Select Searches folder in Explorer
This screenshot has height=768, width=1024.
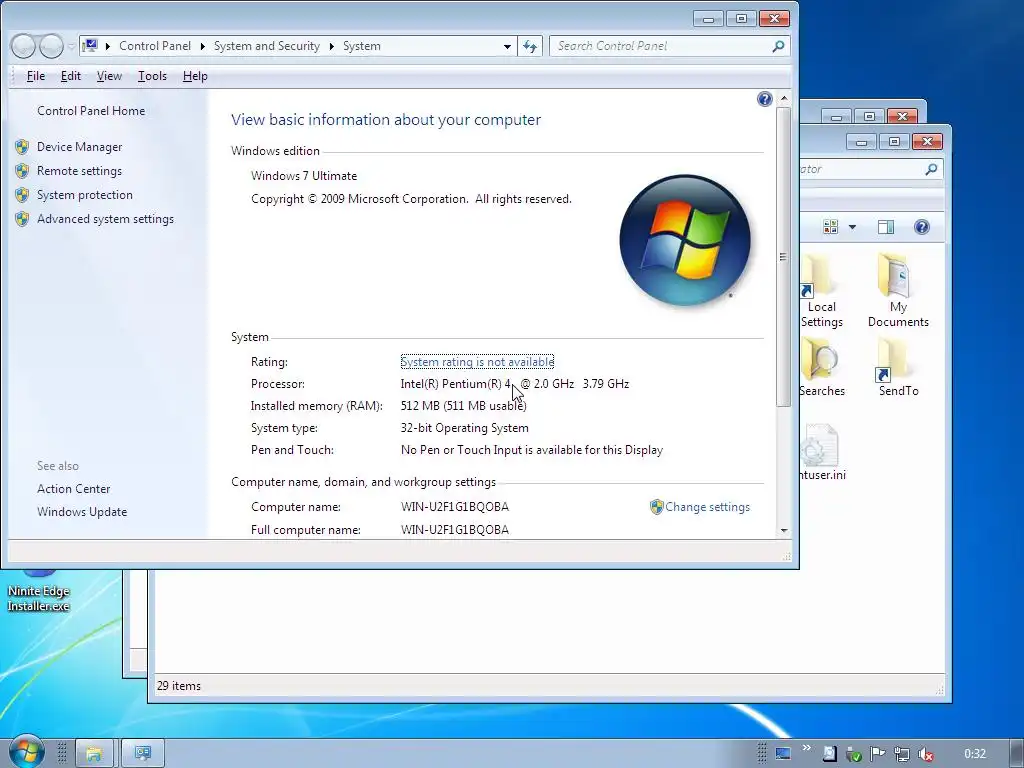tap(822, 368)
